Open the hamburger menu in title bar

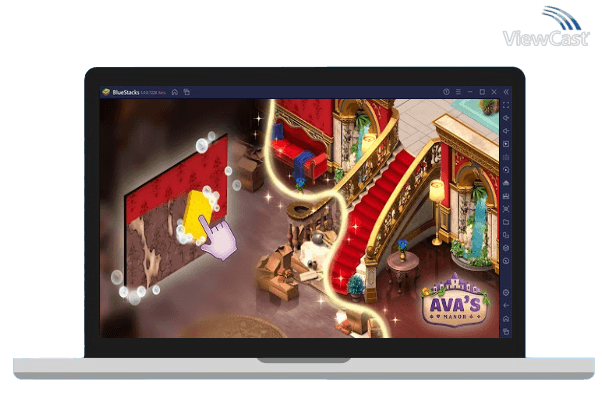pyautogui.click(x=458, y=92)
